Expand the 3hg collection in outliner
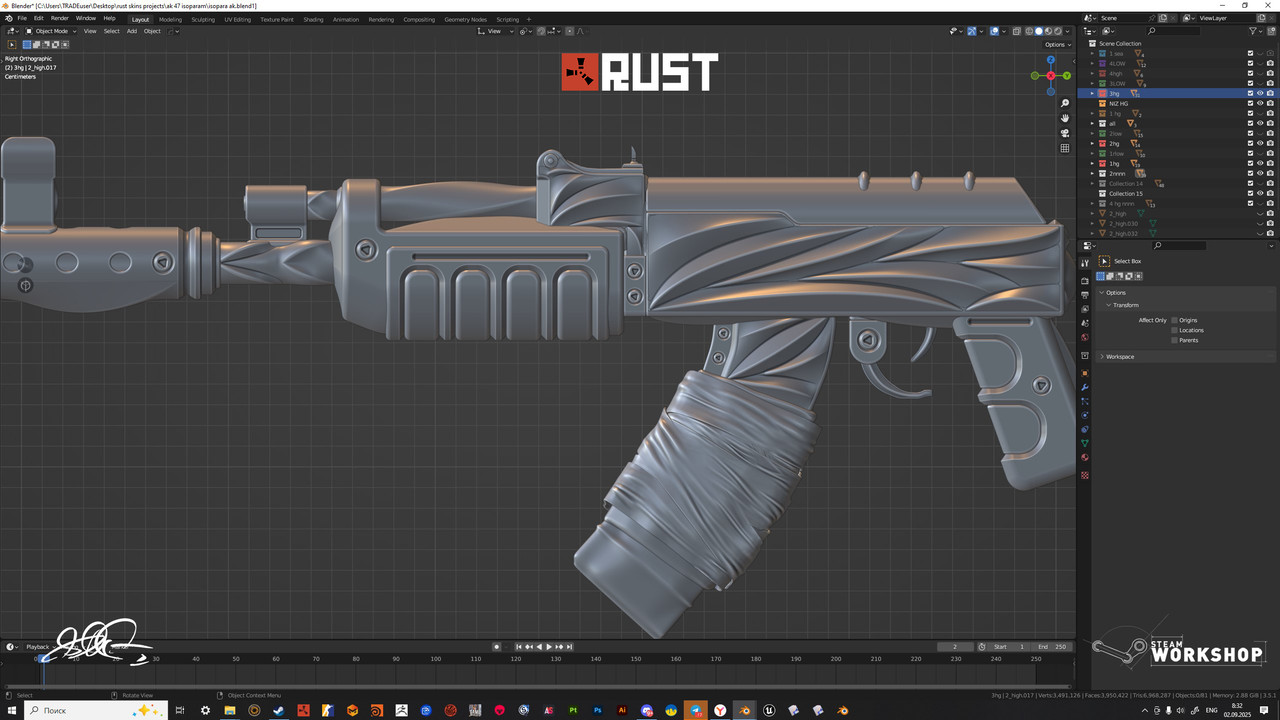The width and height of the screenshot is (1280, 720). click(1092, 93)
